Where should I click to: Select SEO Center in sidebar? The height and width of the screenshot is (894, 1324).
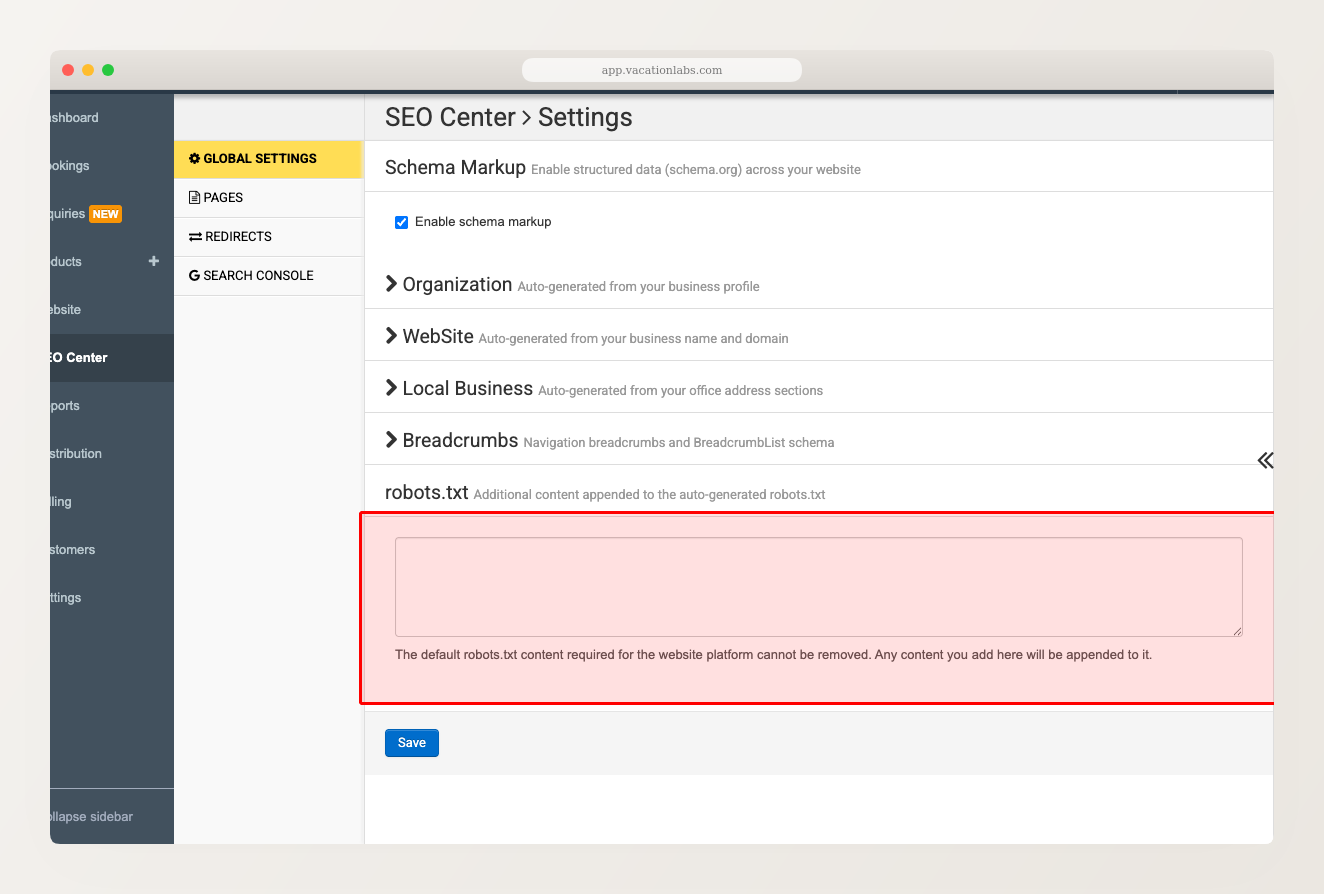112,358
